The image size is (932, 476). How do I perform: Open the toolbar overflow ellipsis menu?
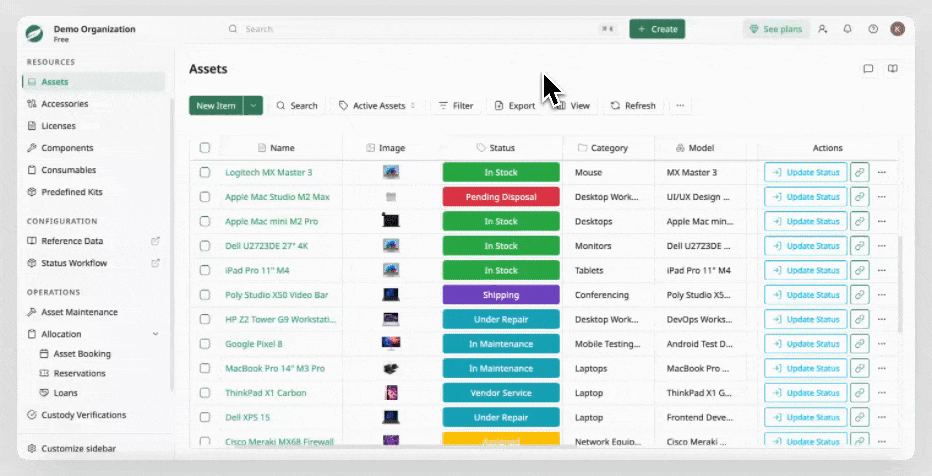(x=680, y=106)
